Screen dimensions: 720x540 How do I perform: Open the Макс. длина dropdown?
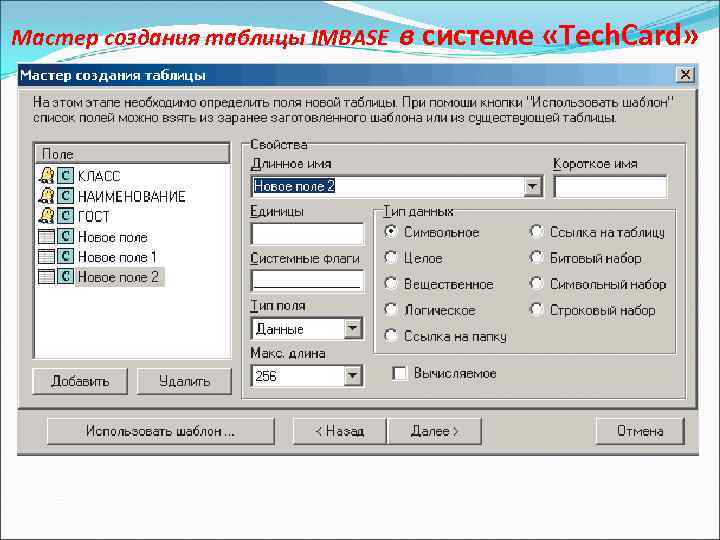(x=353, y=376)
